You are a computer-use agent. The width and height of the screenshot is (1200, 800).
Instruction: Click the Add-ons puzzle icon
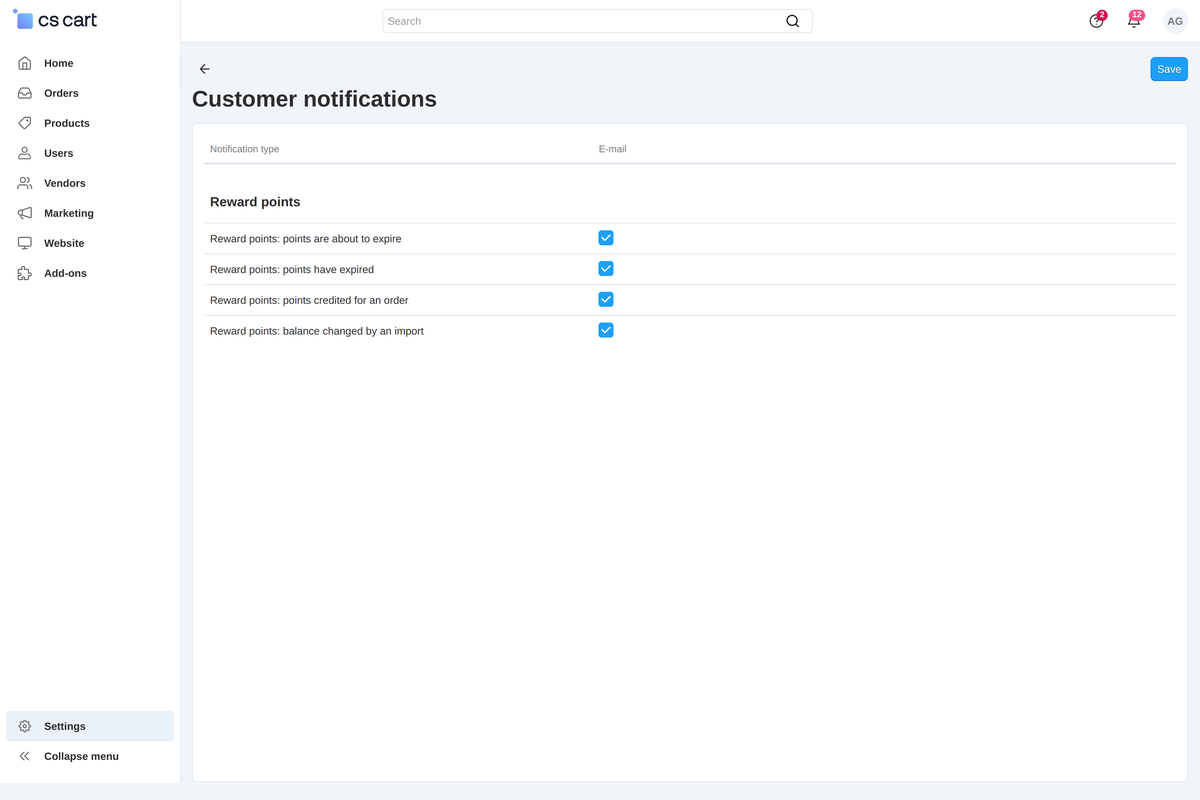(25, 273)
